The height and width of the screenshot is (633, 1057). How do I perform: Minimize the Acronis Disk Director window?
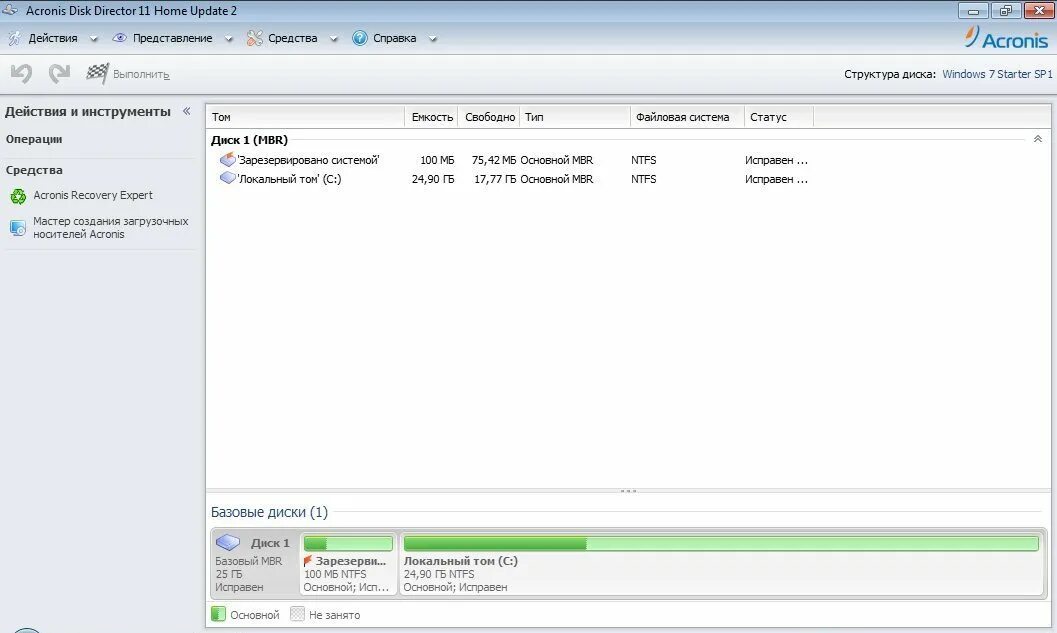973,11
